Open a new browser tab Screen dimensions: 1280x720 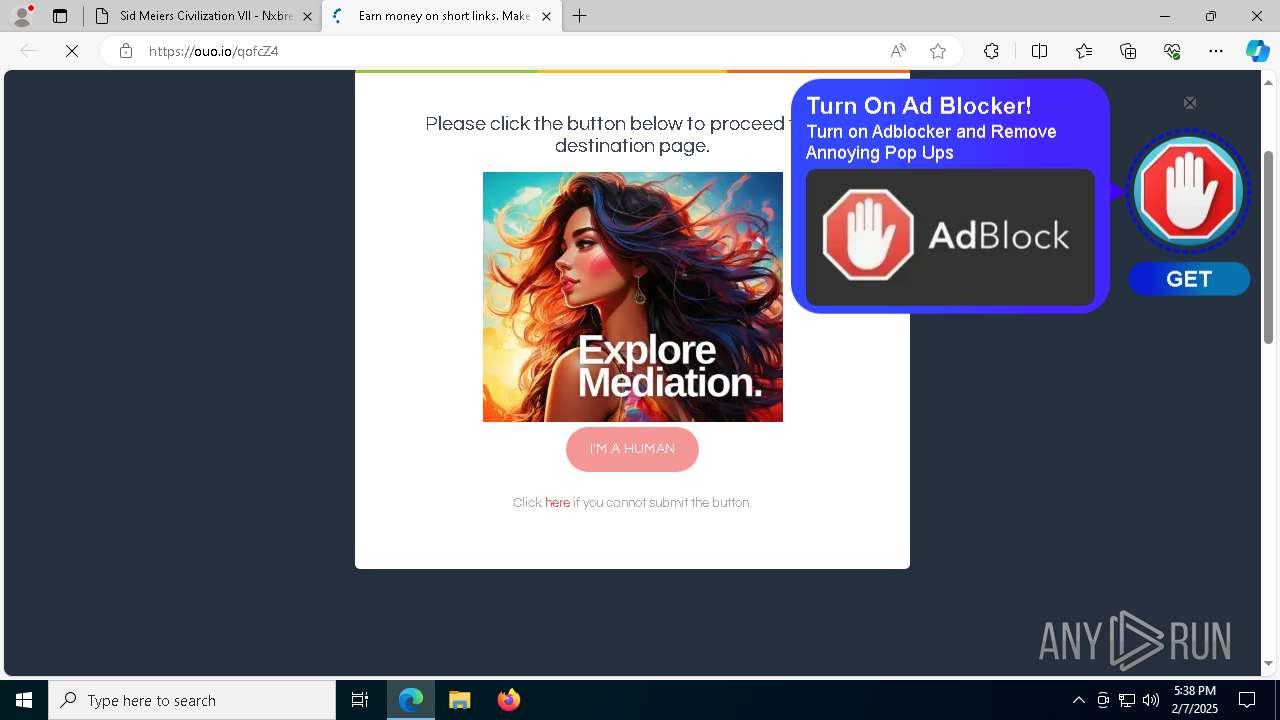pos(580,16)
